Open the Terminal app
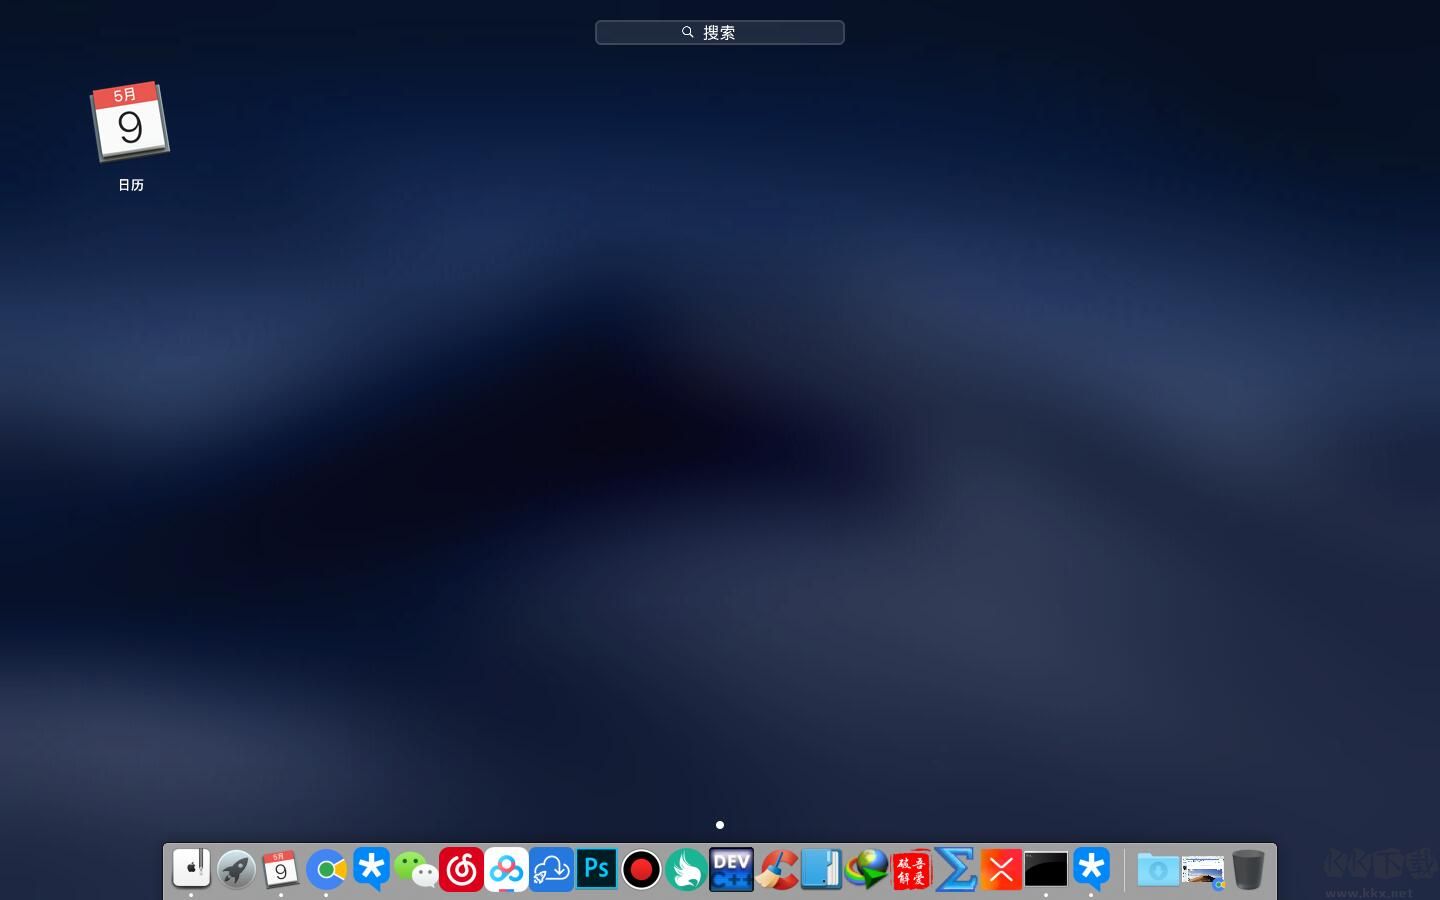The image size is (1440, 900). pos(1046,870)
